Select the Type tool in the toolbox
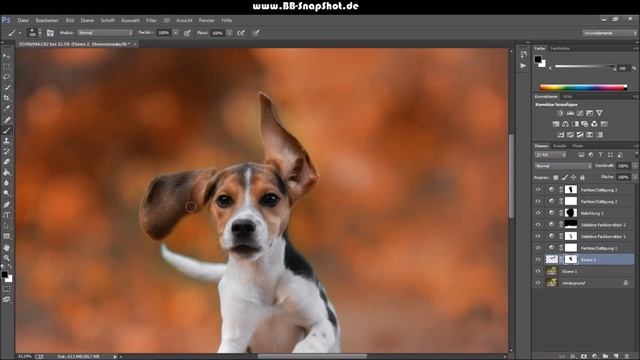 [x=7, y=215]
